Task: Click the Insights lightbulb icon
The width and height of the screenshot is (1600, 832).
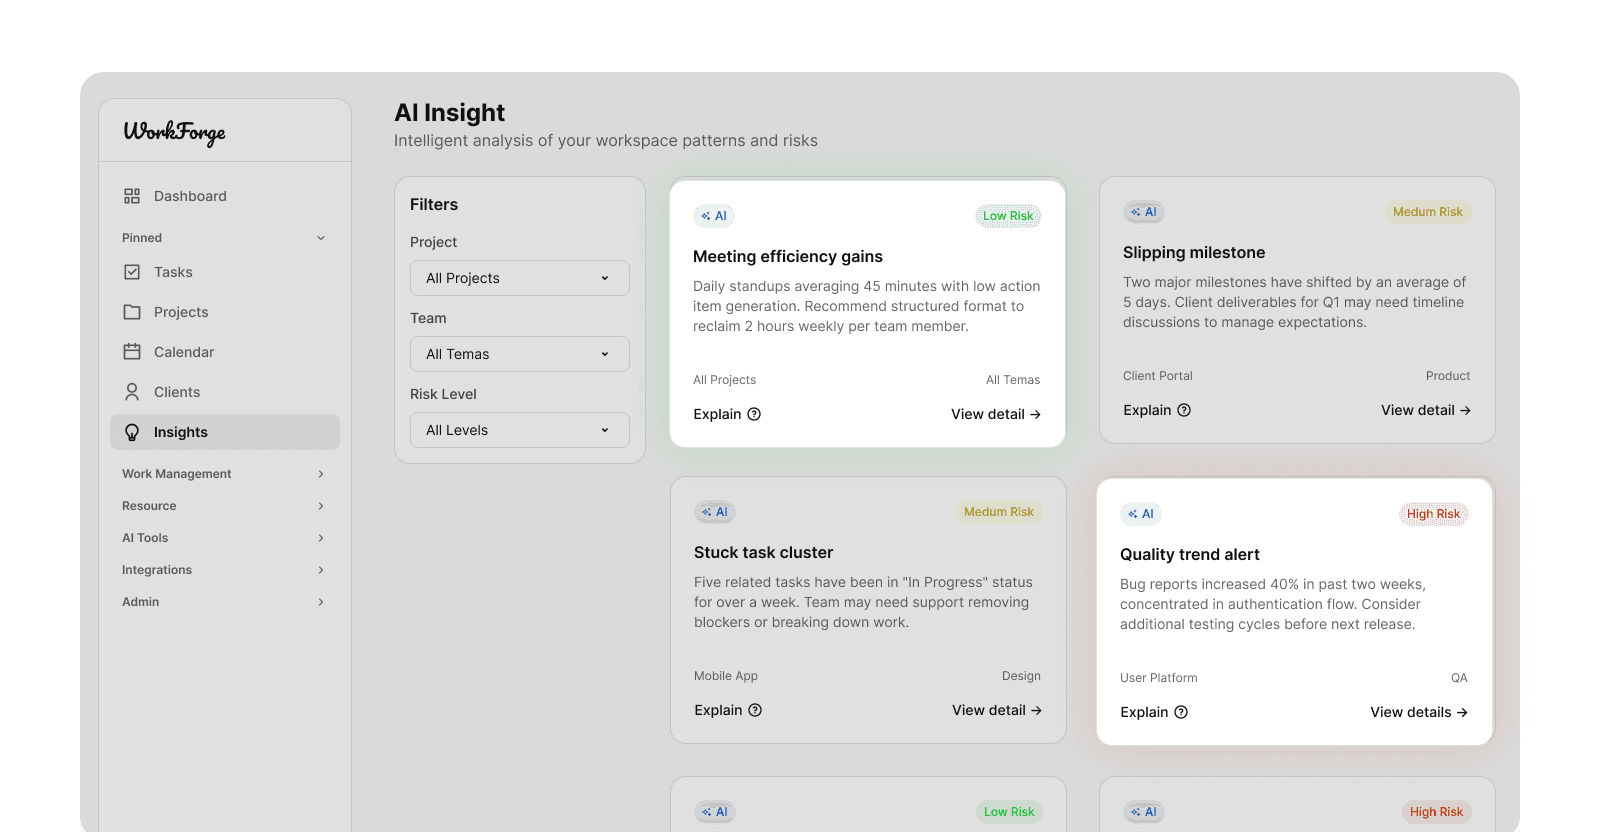Action: coord(132,432)
